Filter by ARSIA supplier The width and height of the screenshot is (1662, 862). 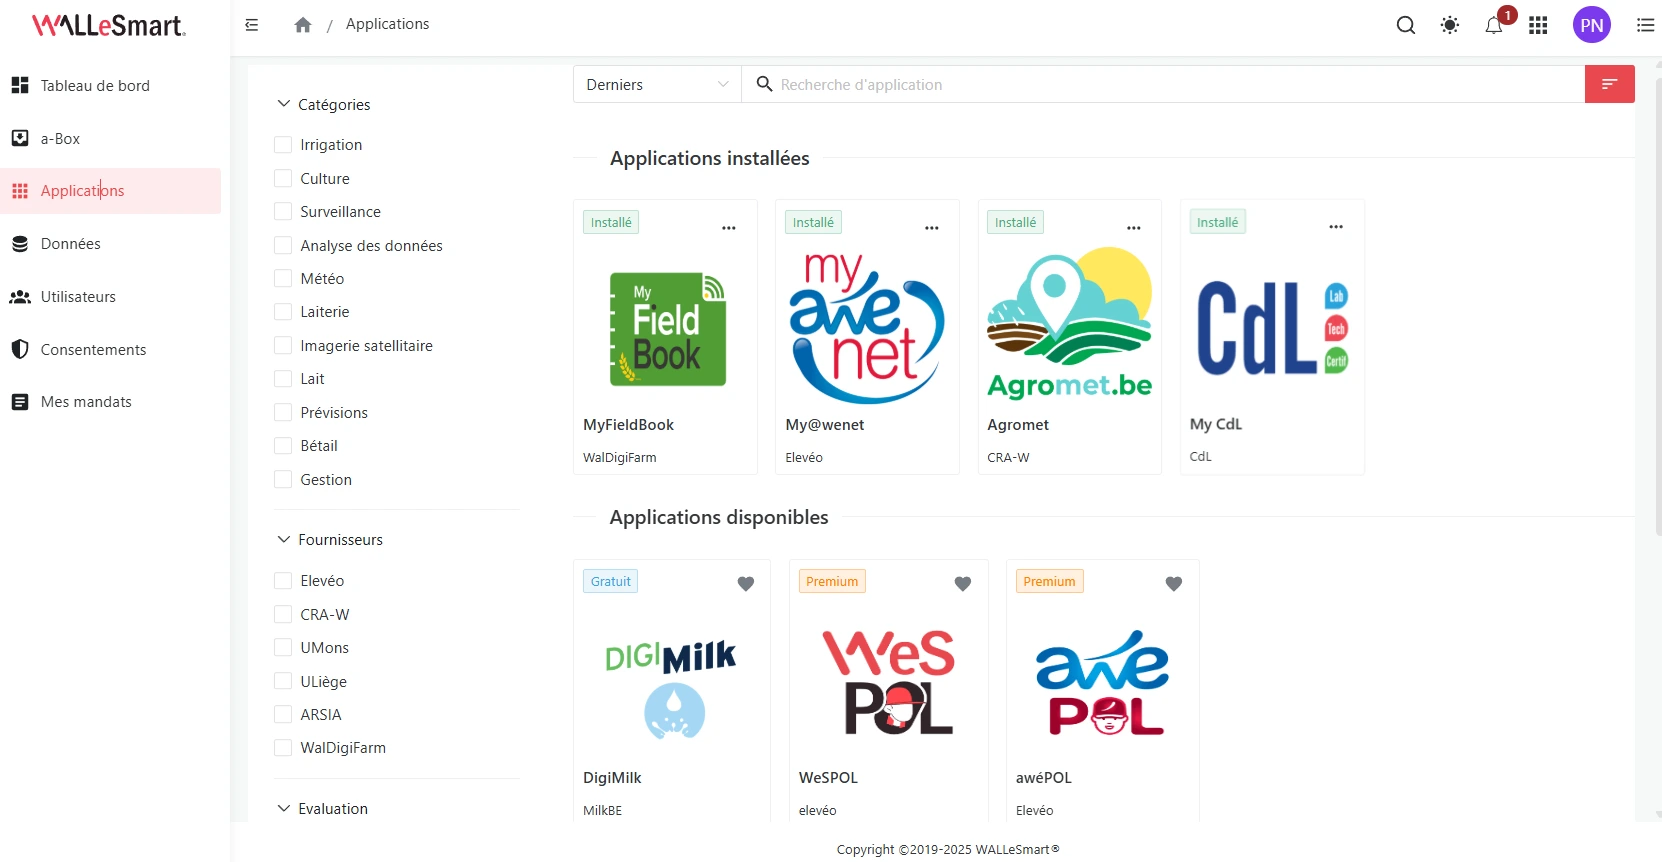(283, 715)
